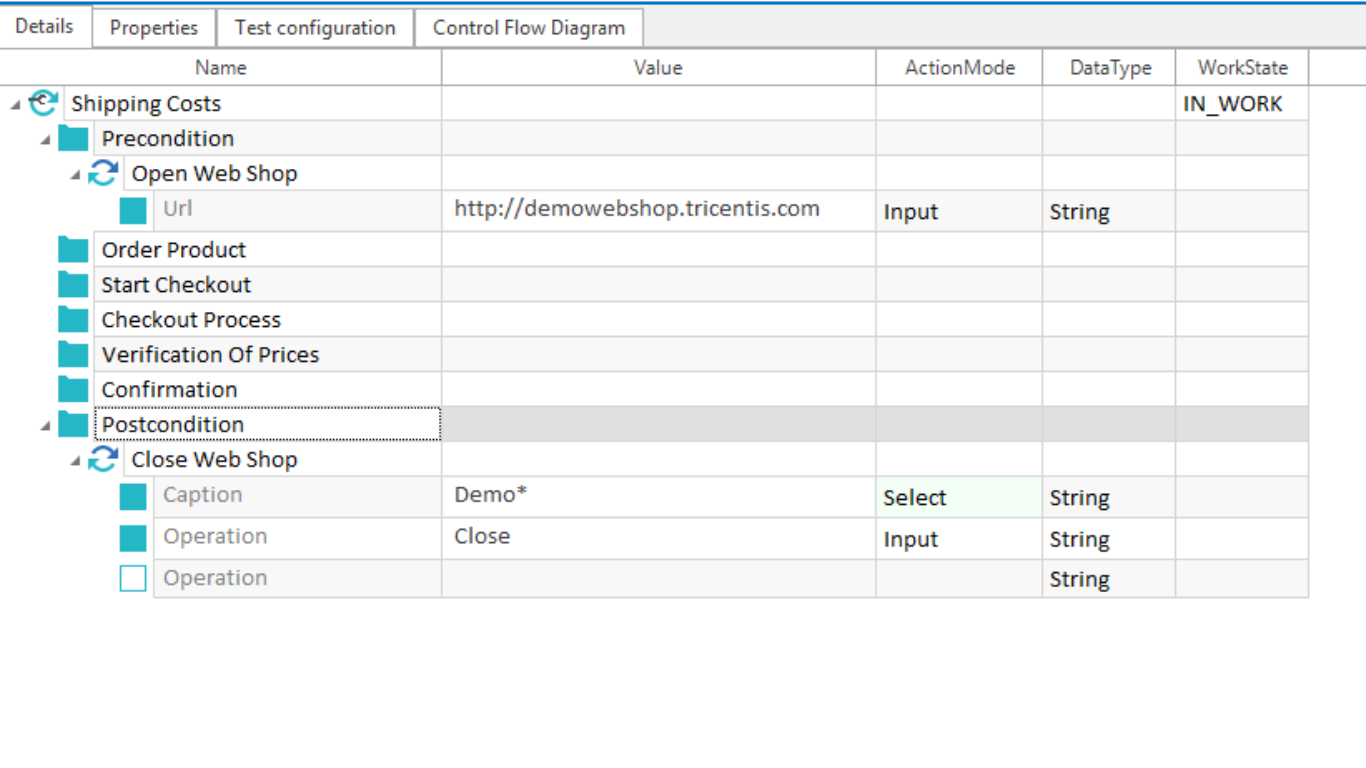The height and width of the screenshot is (768, 1366).
Task: Toggle the Url row square marker
Action: (x=133, y=211)
